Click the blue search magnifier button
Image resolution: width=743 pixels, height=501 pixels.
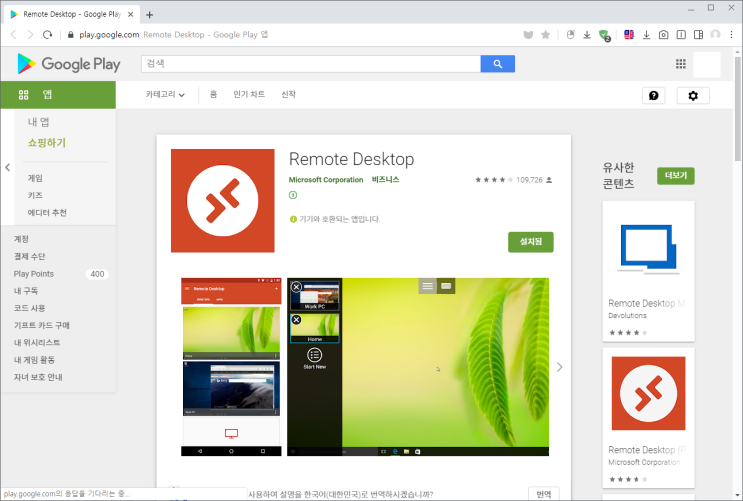click(x=498, y=64)
